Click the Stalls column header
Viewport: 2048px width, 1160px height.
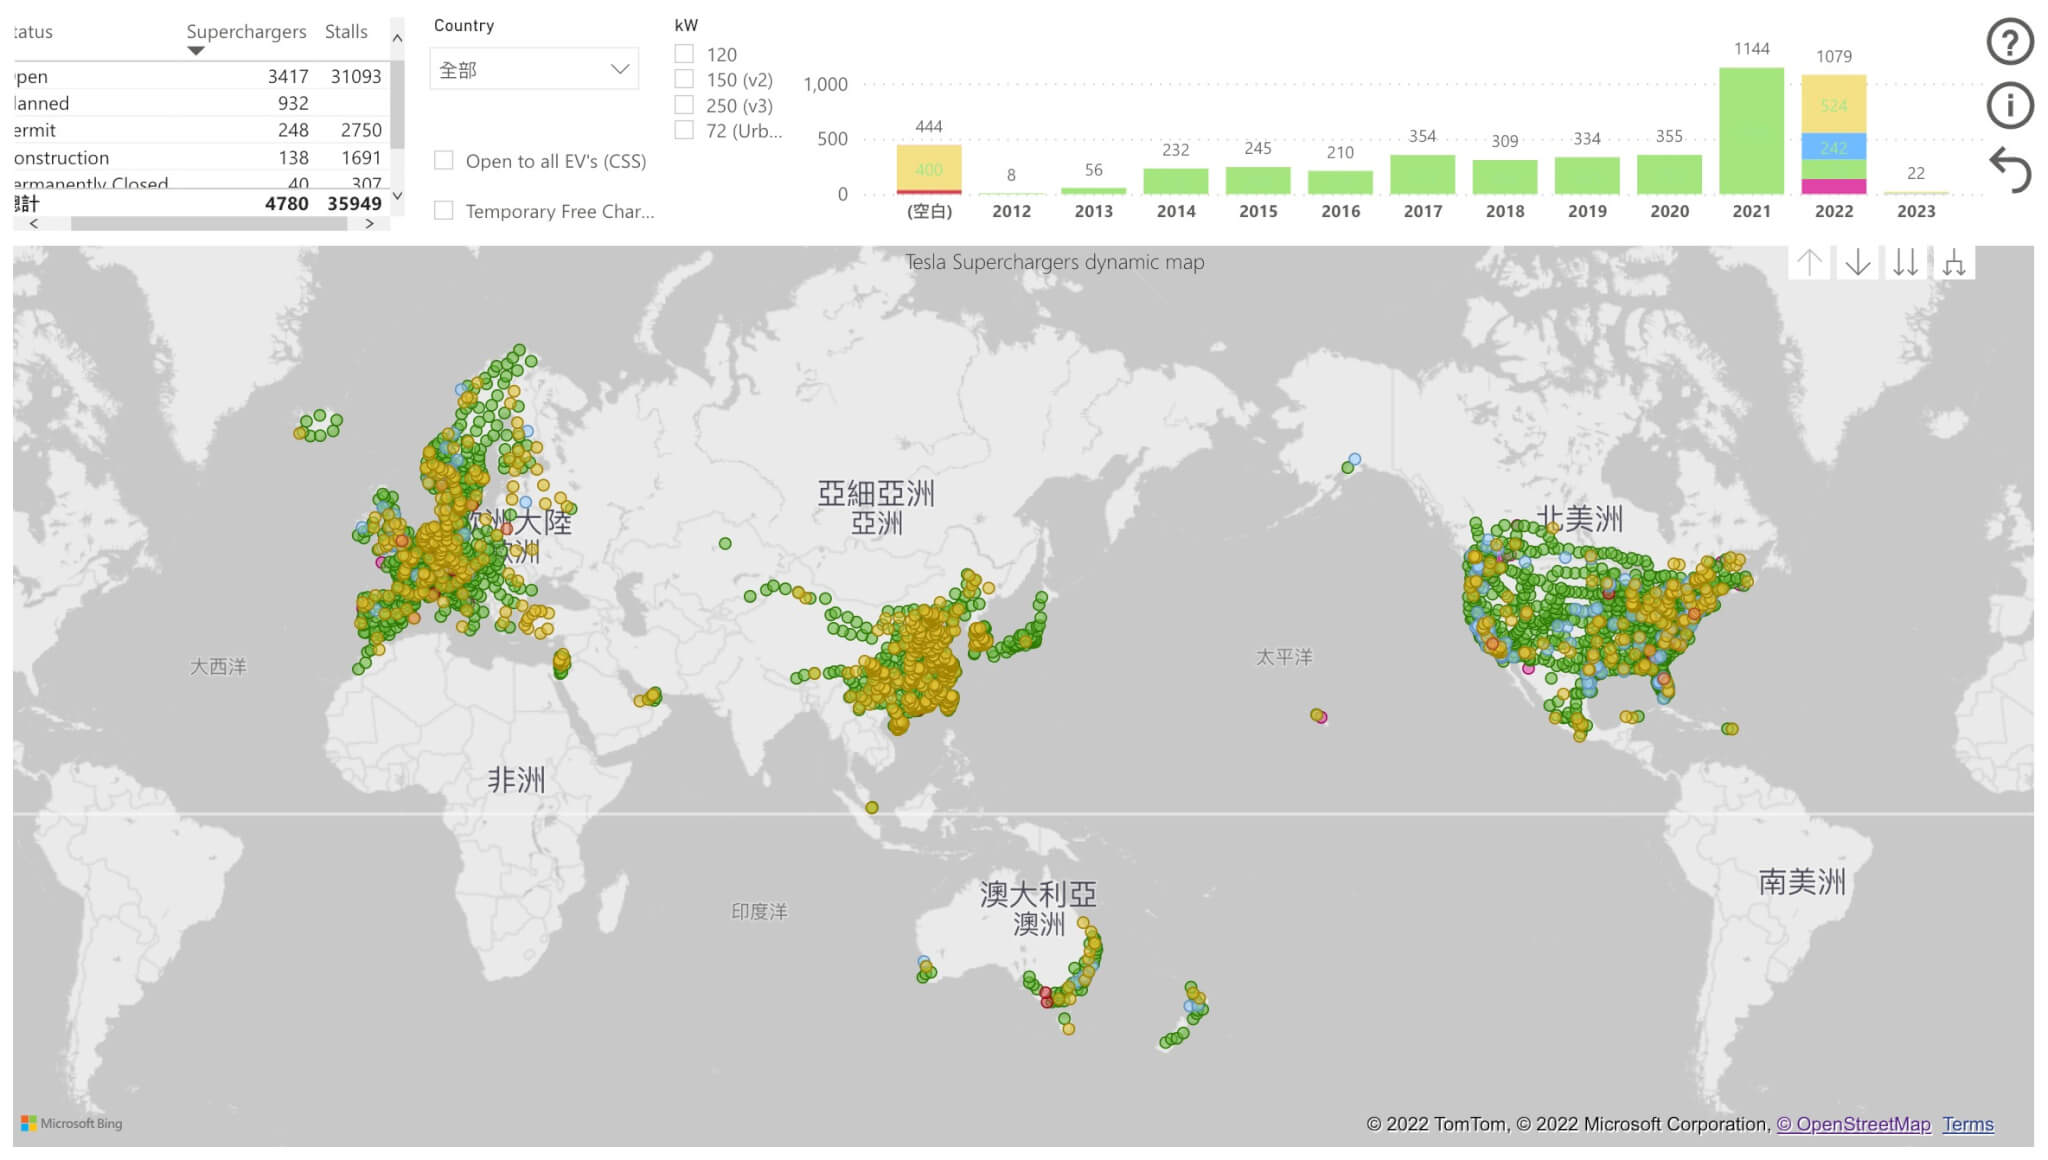pyautogui.click(x=346, y=31)
